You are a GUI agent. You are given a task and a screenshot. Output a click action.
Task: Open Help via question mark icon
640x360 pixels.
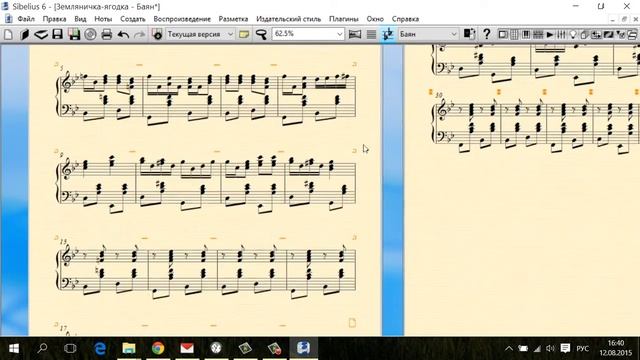[487, 34]
